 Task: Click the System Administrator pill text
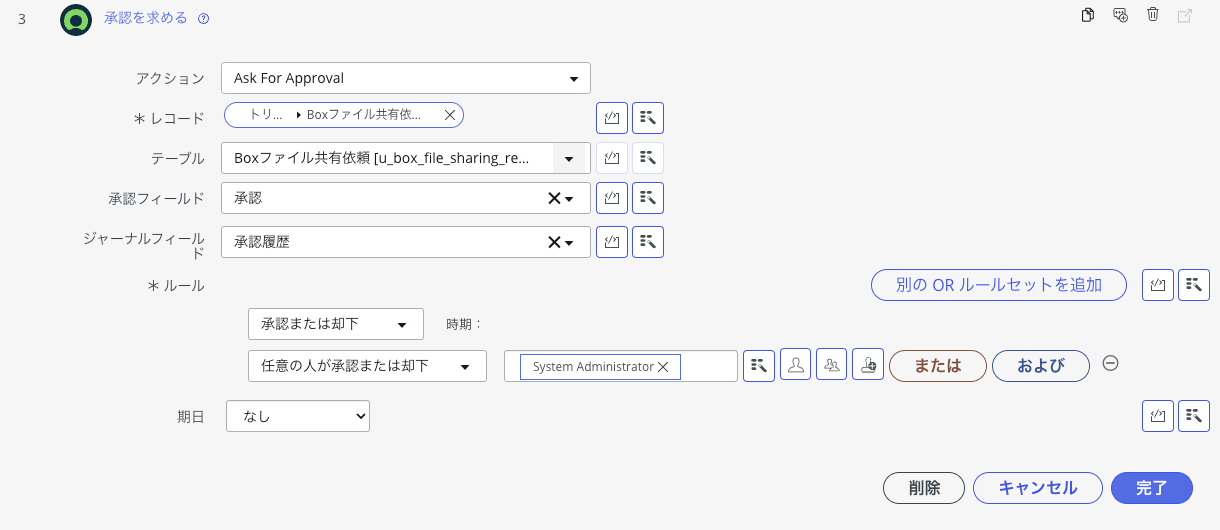coord(593,367)
